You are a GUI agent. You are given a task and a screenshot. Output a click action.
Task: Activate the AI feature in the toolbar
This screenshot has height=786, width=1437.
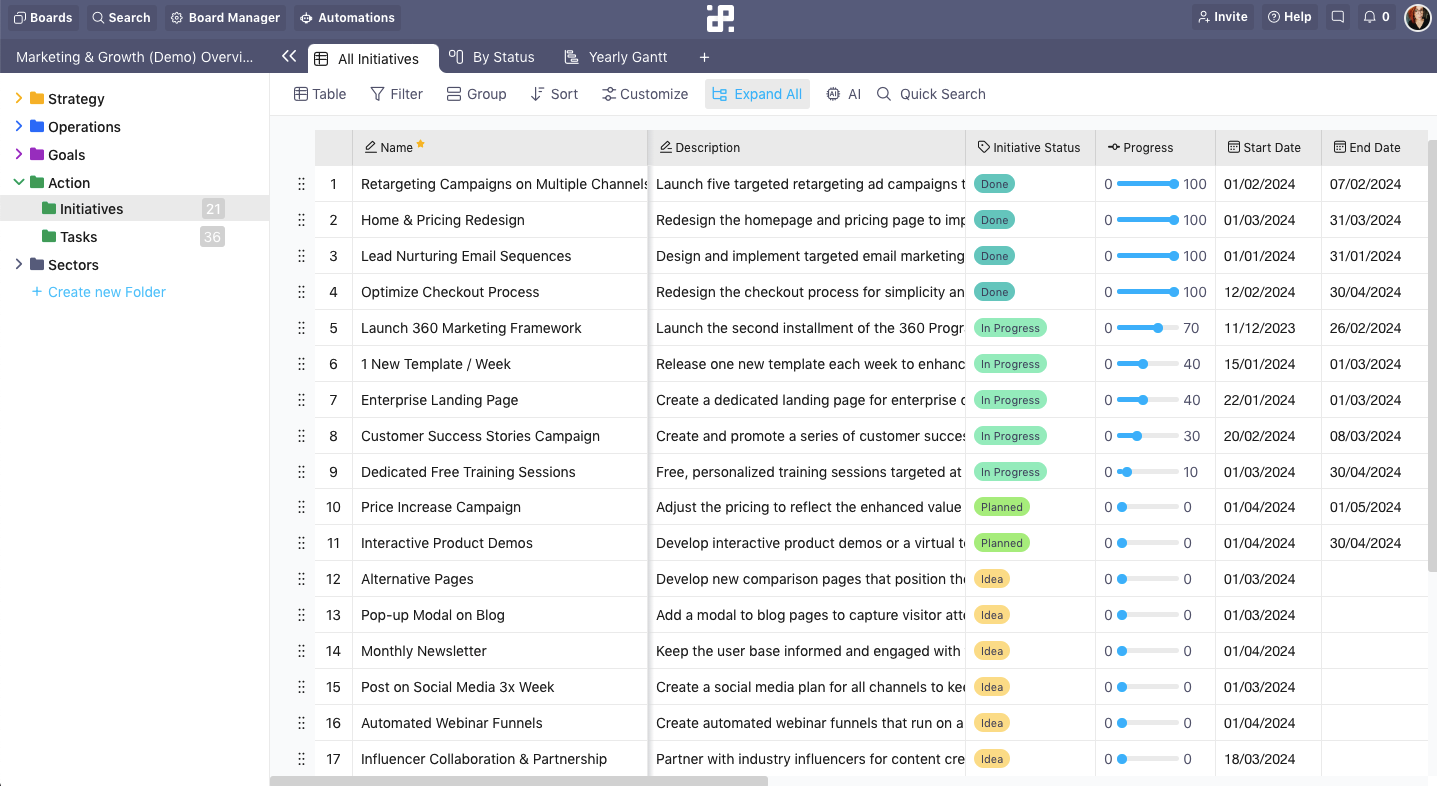point(842,93)
